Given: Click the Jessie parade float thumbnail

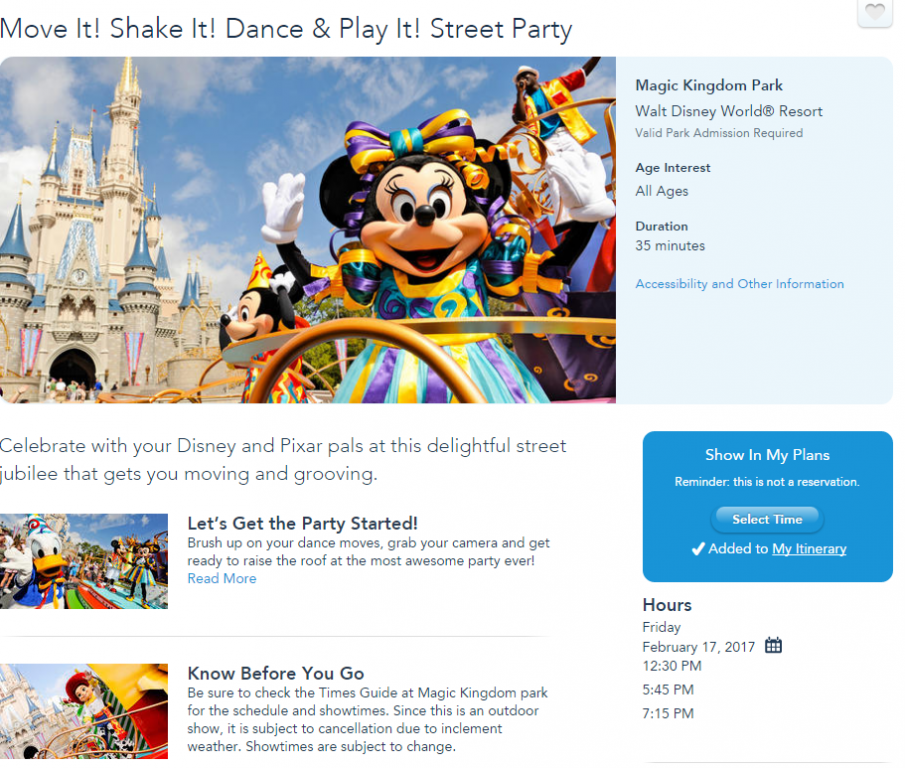Looking at the screenshot, I should click(84, 711).
